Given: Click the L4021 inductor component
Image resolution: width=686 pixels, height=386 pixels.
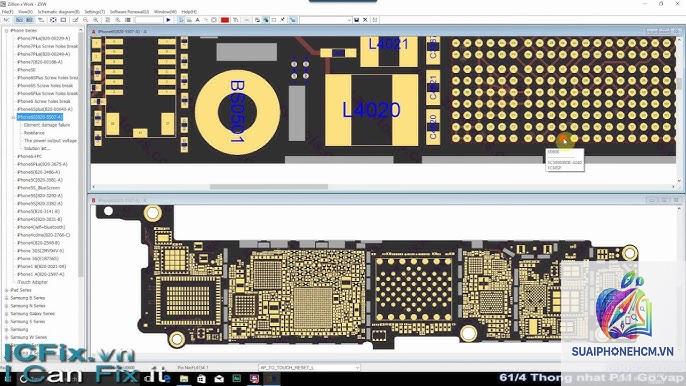Looking at the screenshot, I should (388, 52).
